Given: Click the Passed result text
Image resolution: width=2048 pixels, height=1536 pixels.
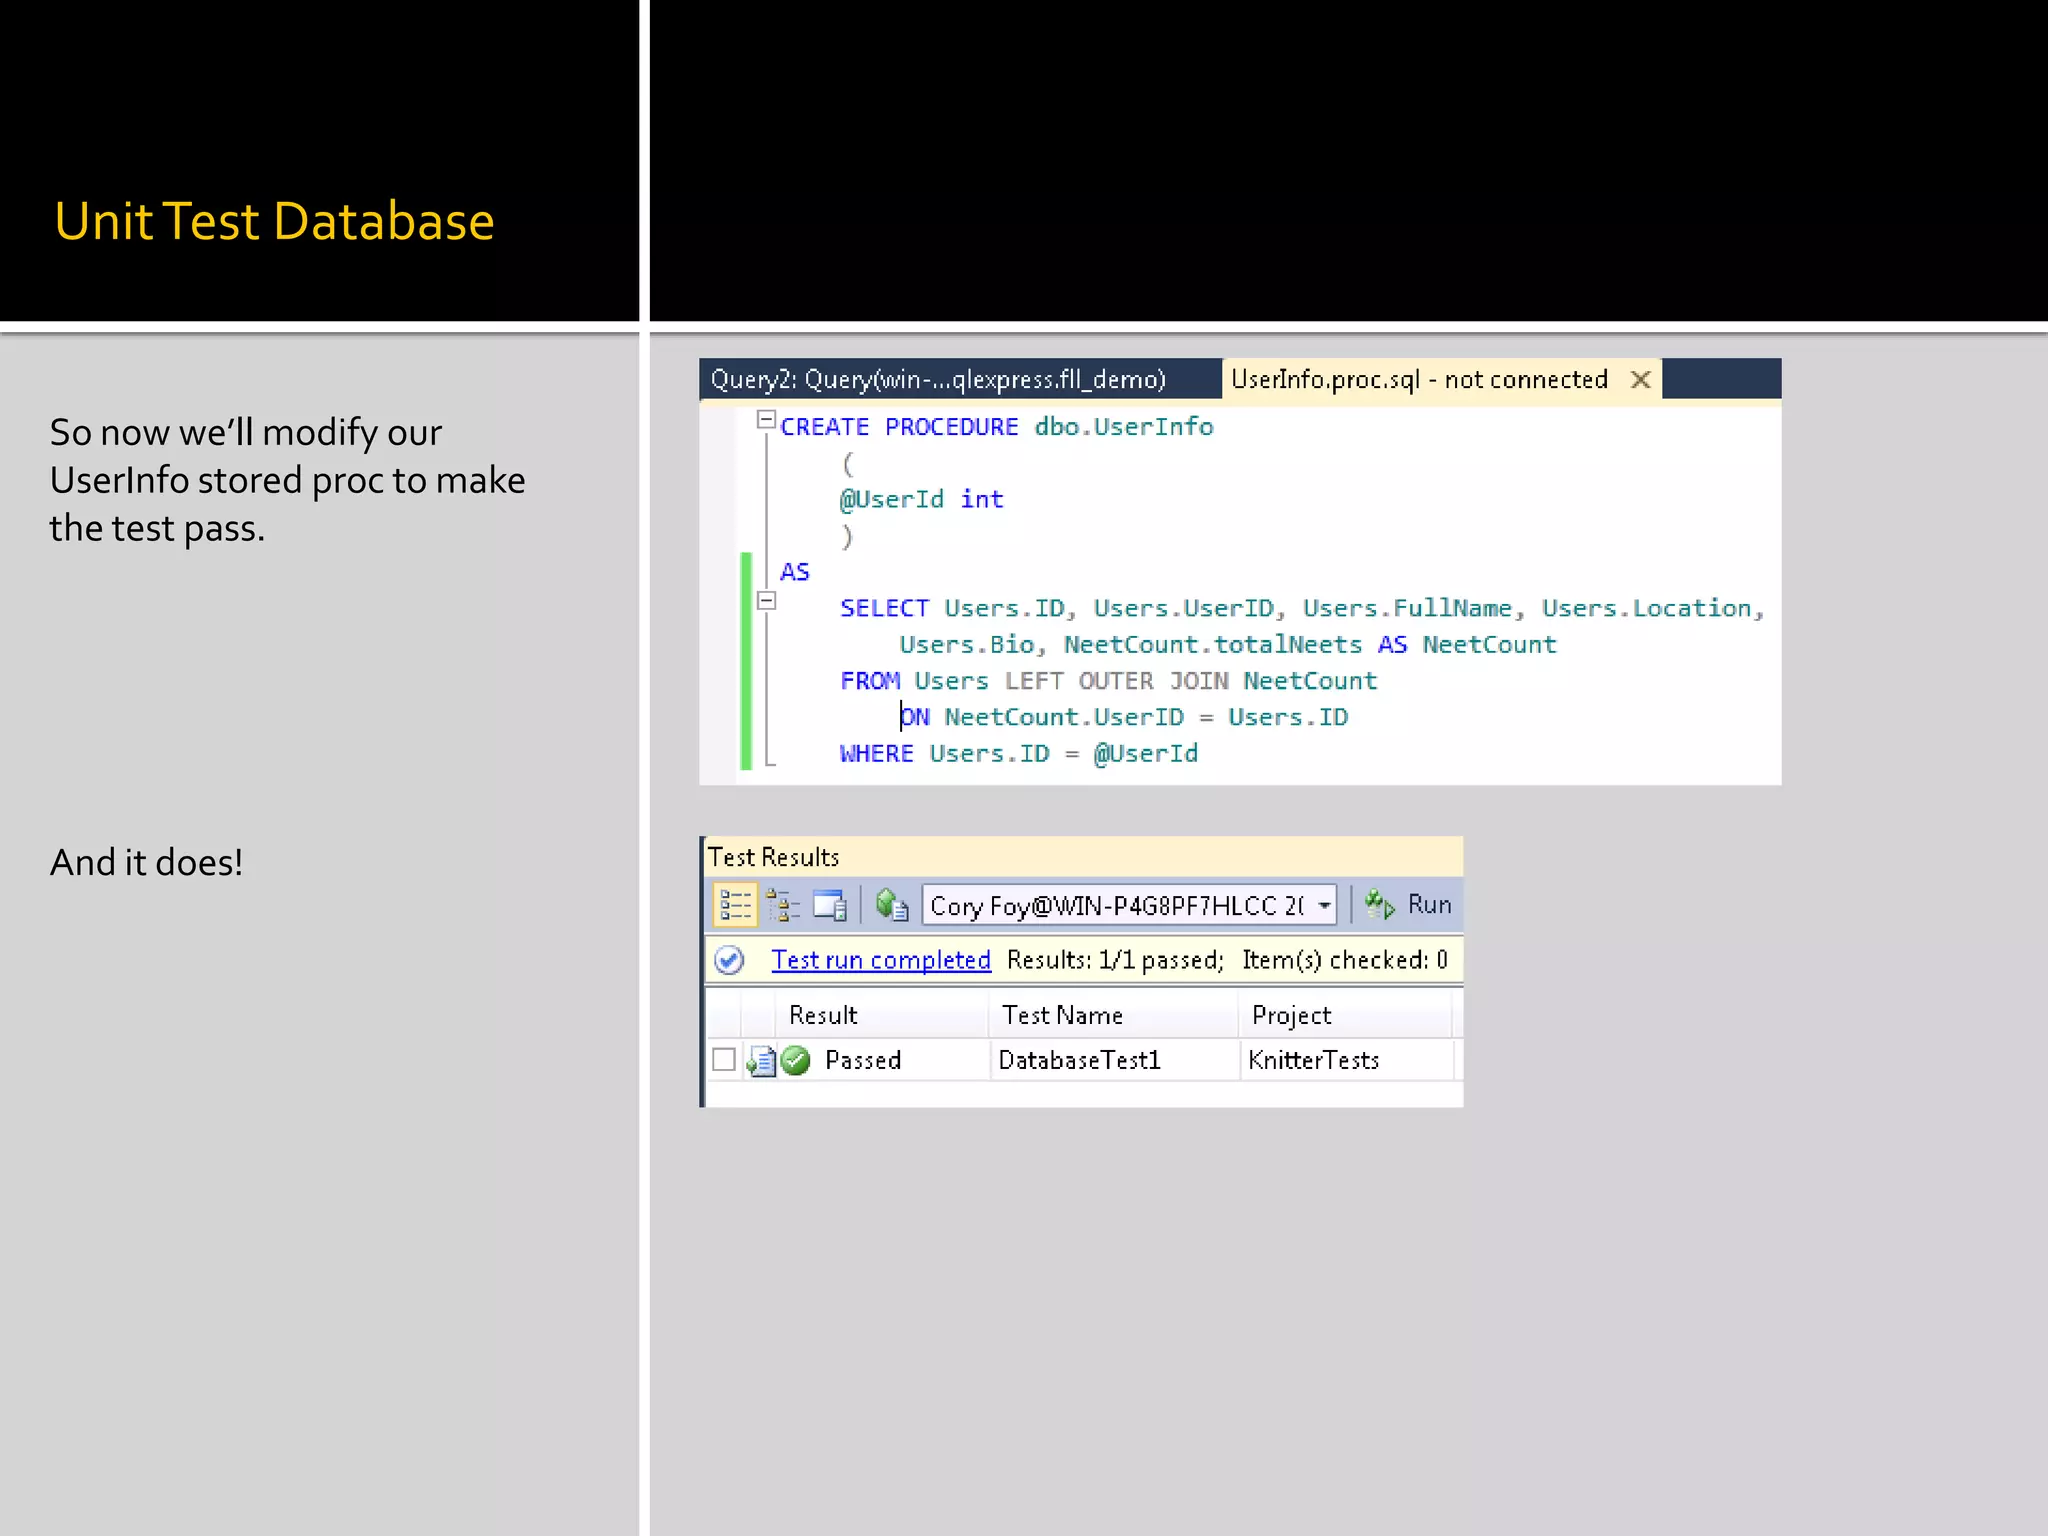Looking at the screenshot, I should pyautogui.click(x=863, y=1060).
